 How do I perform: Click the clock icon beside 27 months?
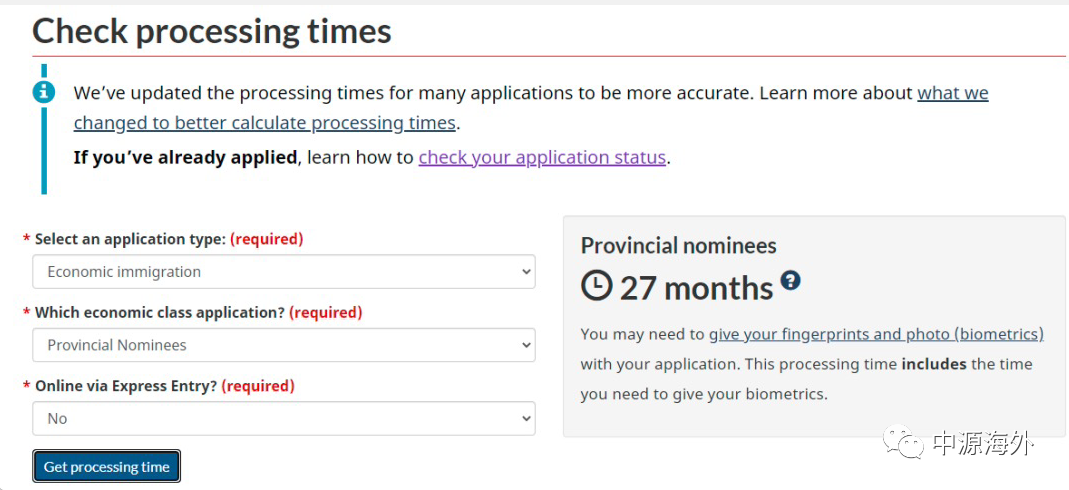pyautogui.click(x=597, y=287)
